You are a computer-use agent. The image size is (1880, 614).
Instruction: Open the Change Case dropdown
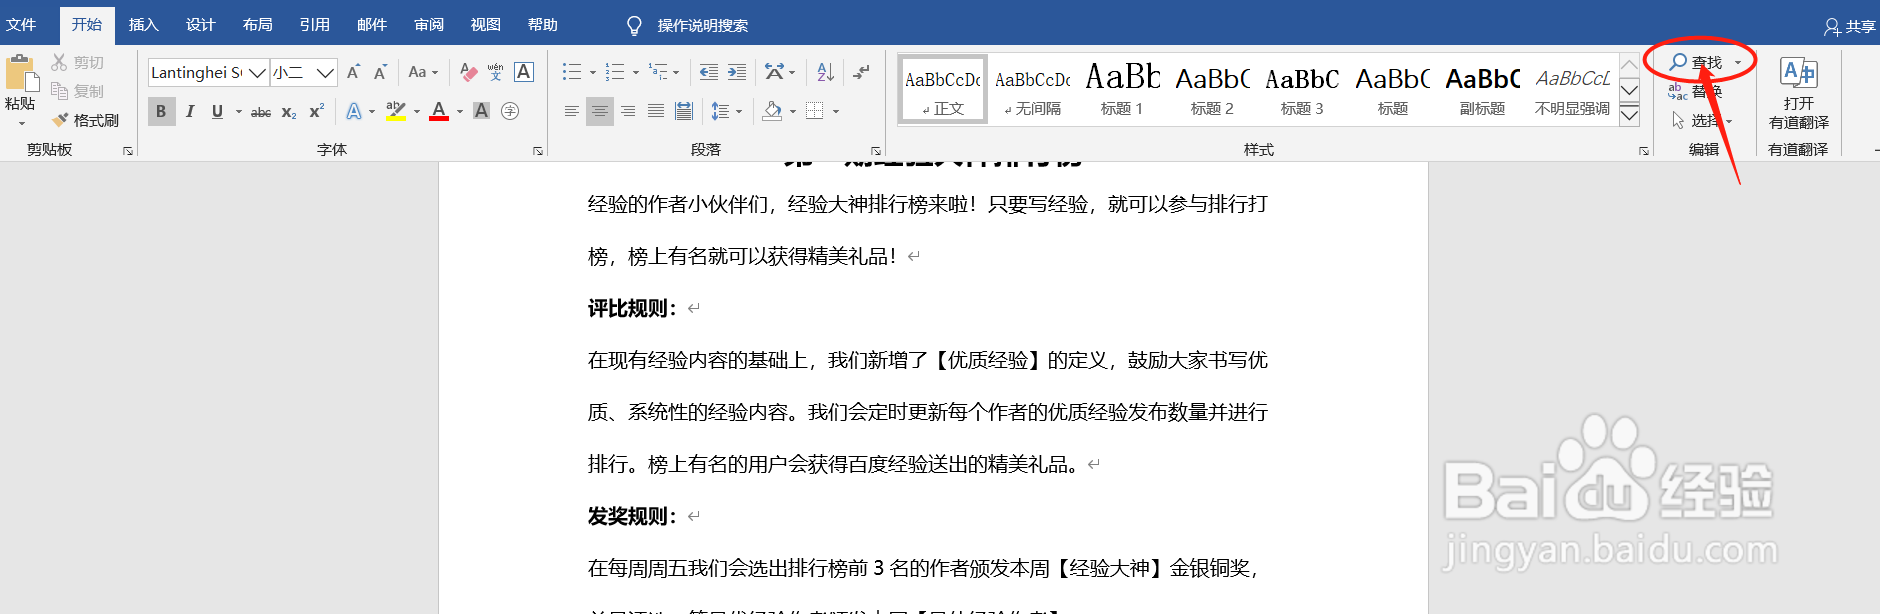(x=423, y=72)
